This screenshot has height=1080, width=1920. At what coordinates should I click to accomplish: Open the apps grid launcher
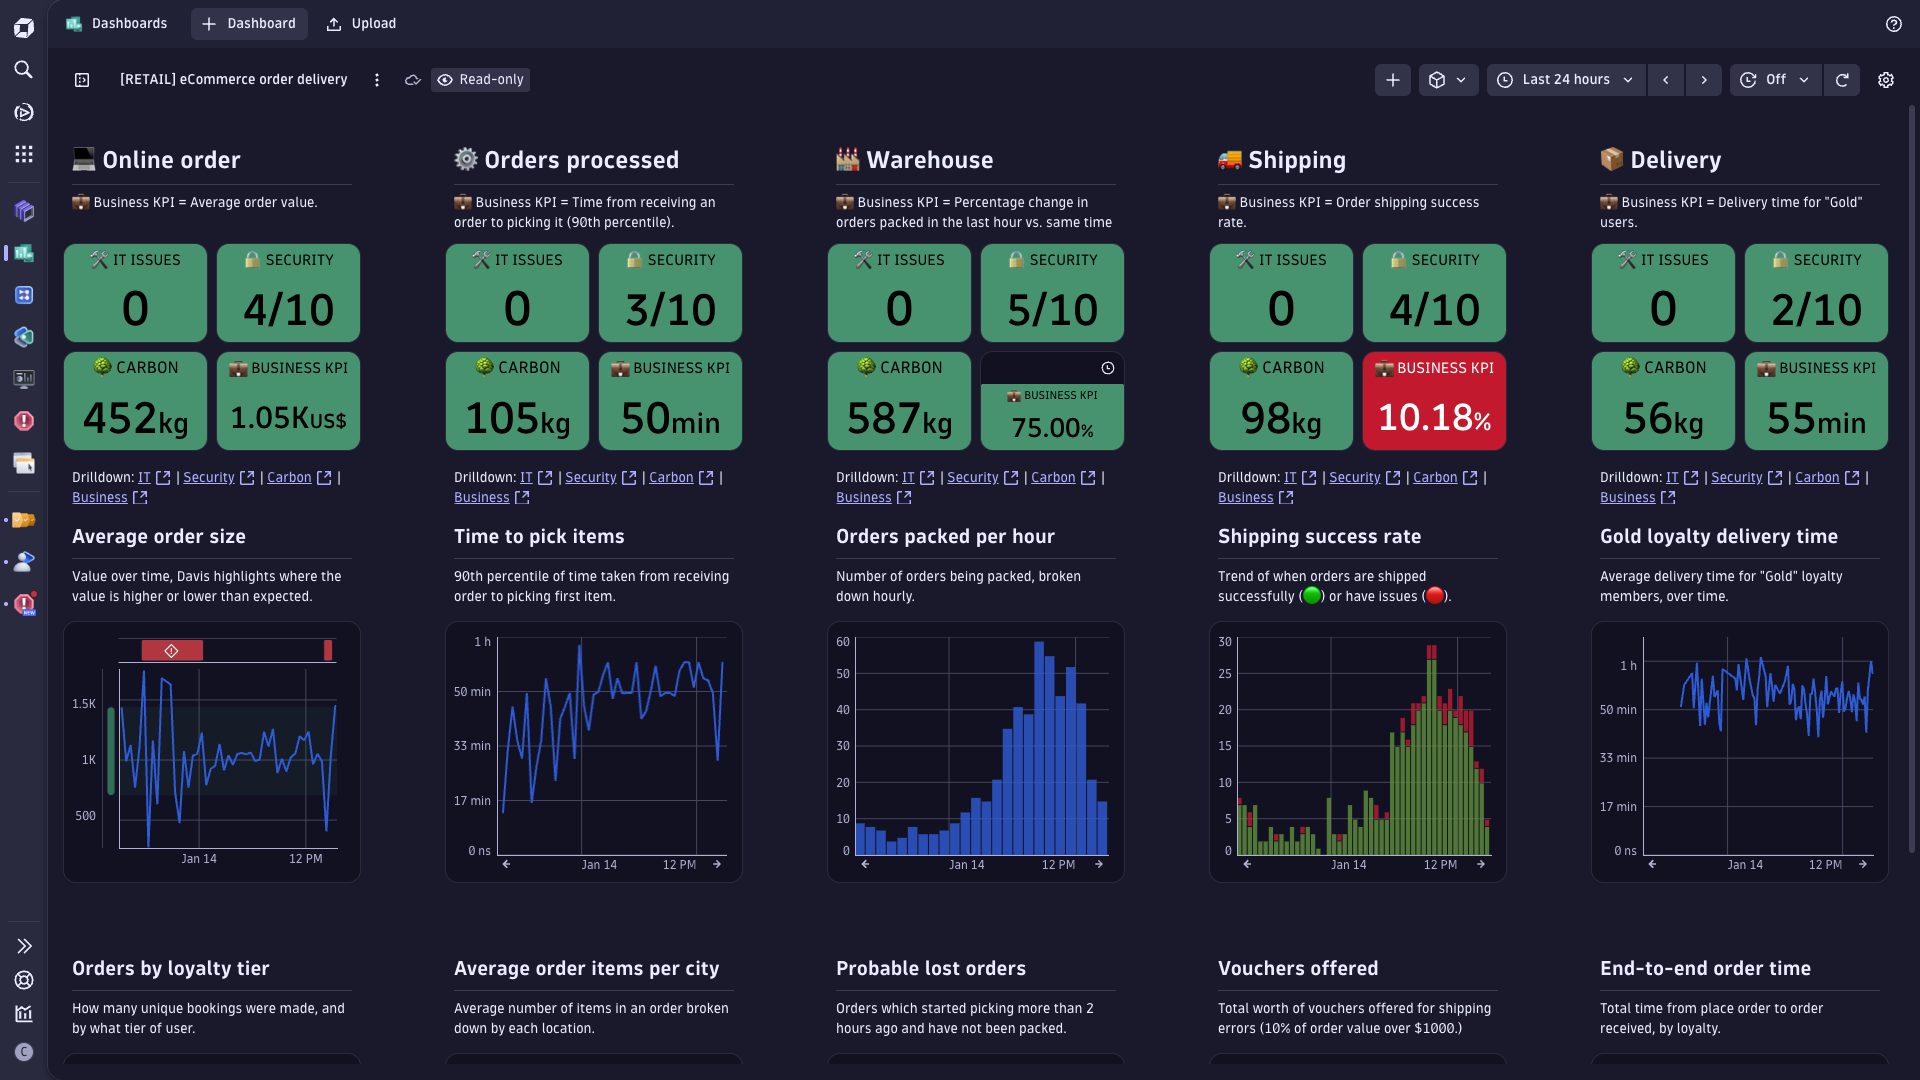(x=24, y=154)
